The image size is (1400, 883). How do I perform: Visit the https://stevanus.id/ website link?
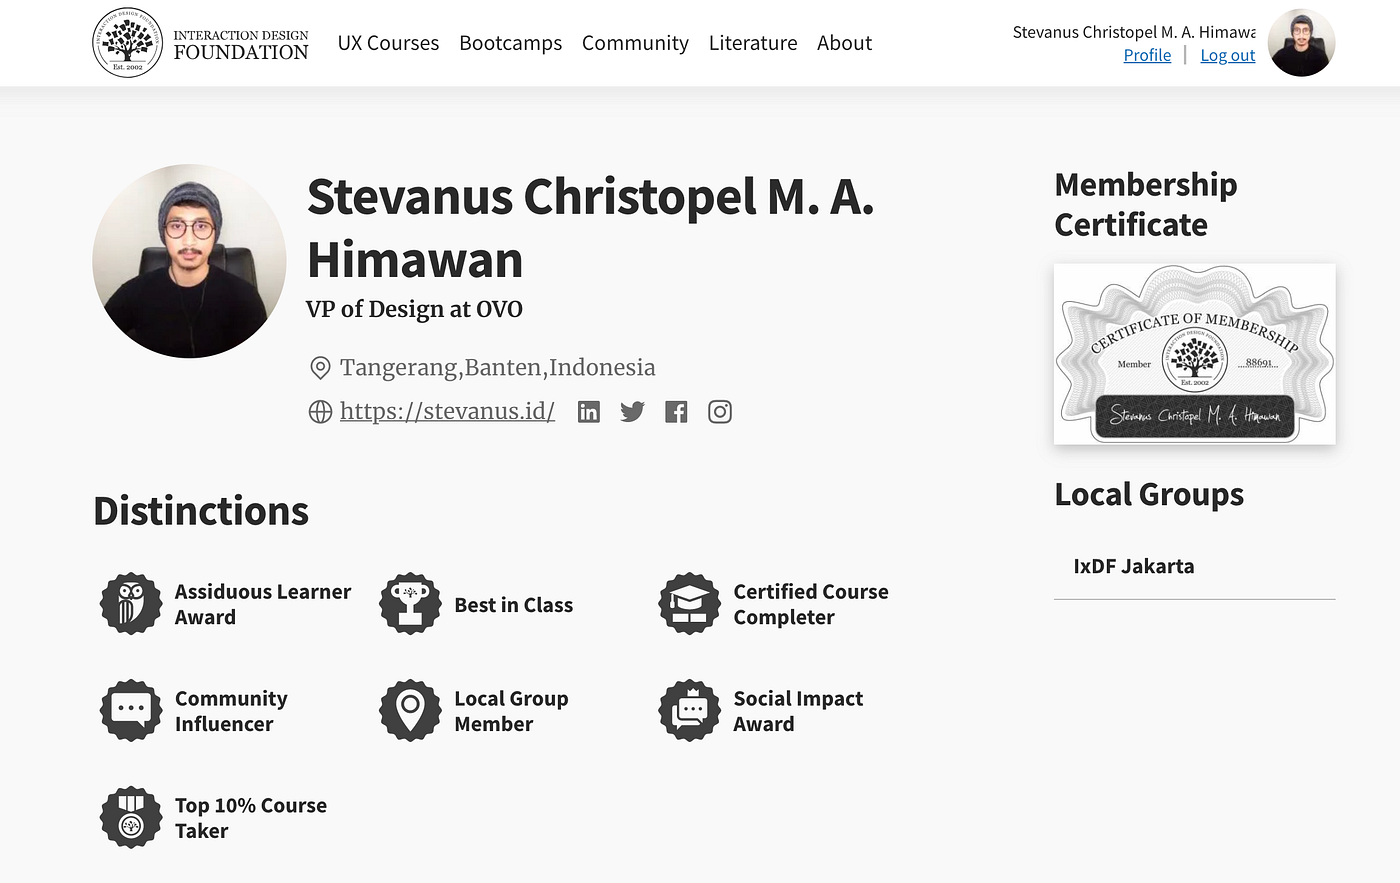(x=447, y=411)
